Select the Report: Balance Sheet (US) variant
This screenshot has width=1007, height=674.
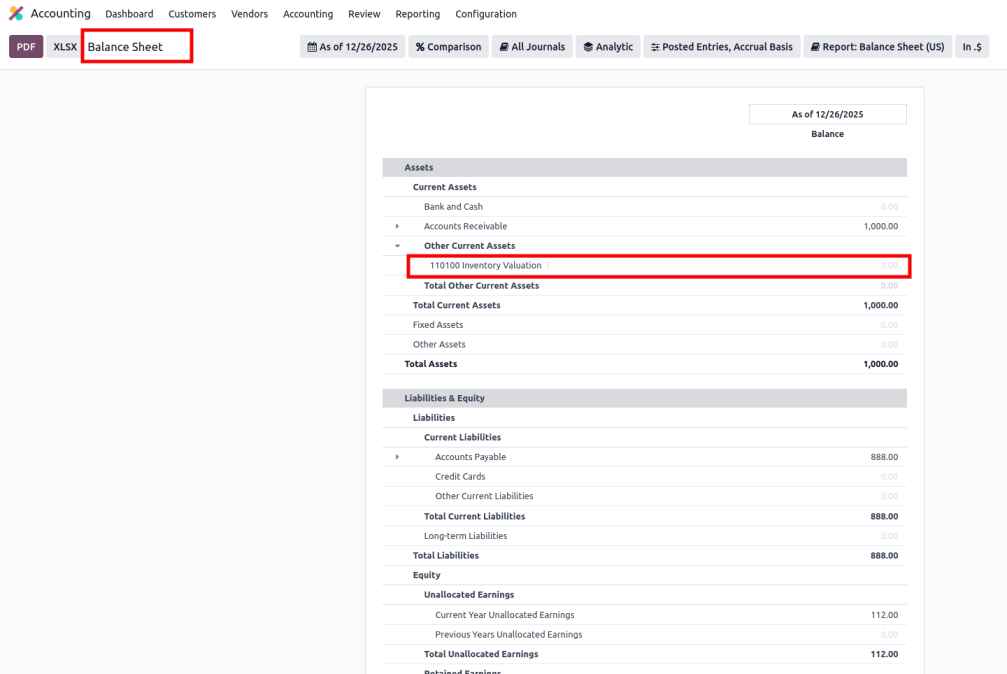pyautogui.click(x=877, y=47)
